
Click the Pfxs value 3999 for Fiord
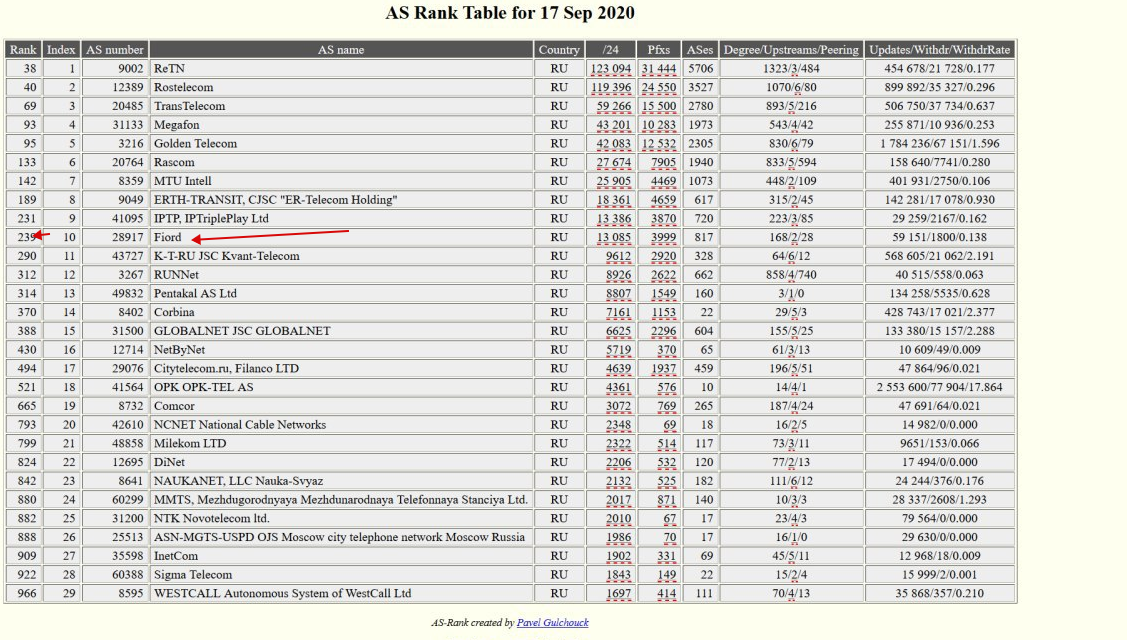663,237
